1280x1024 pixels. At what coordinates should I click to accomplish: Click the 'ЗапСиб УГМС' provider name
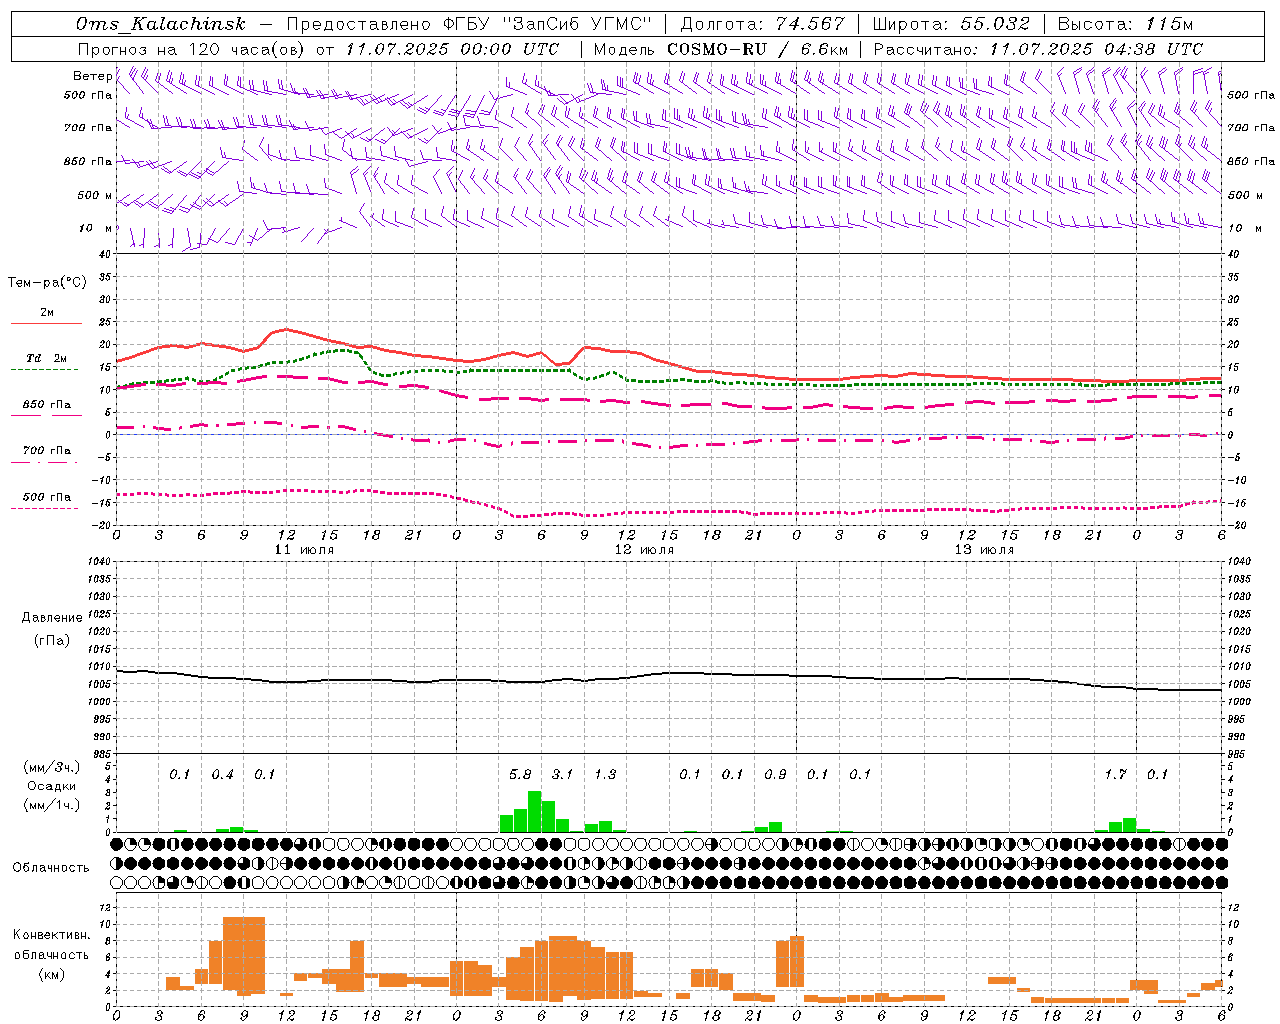click(x=576, y=24)
